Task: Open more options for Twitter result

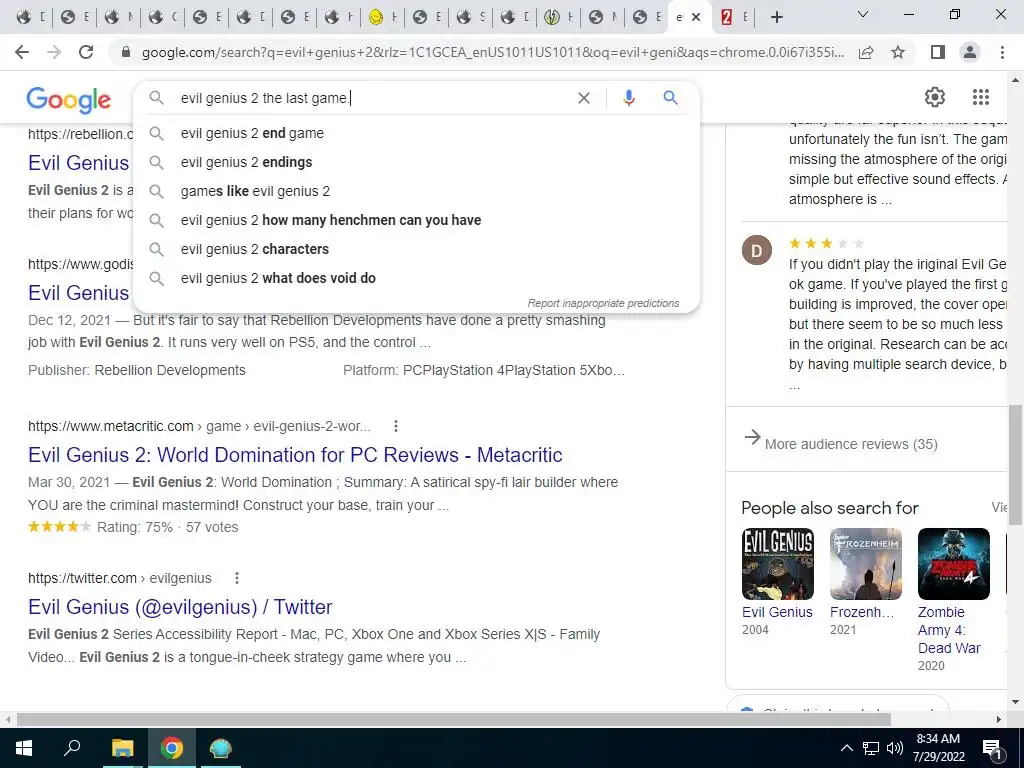Action: [237, 578]
